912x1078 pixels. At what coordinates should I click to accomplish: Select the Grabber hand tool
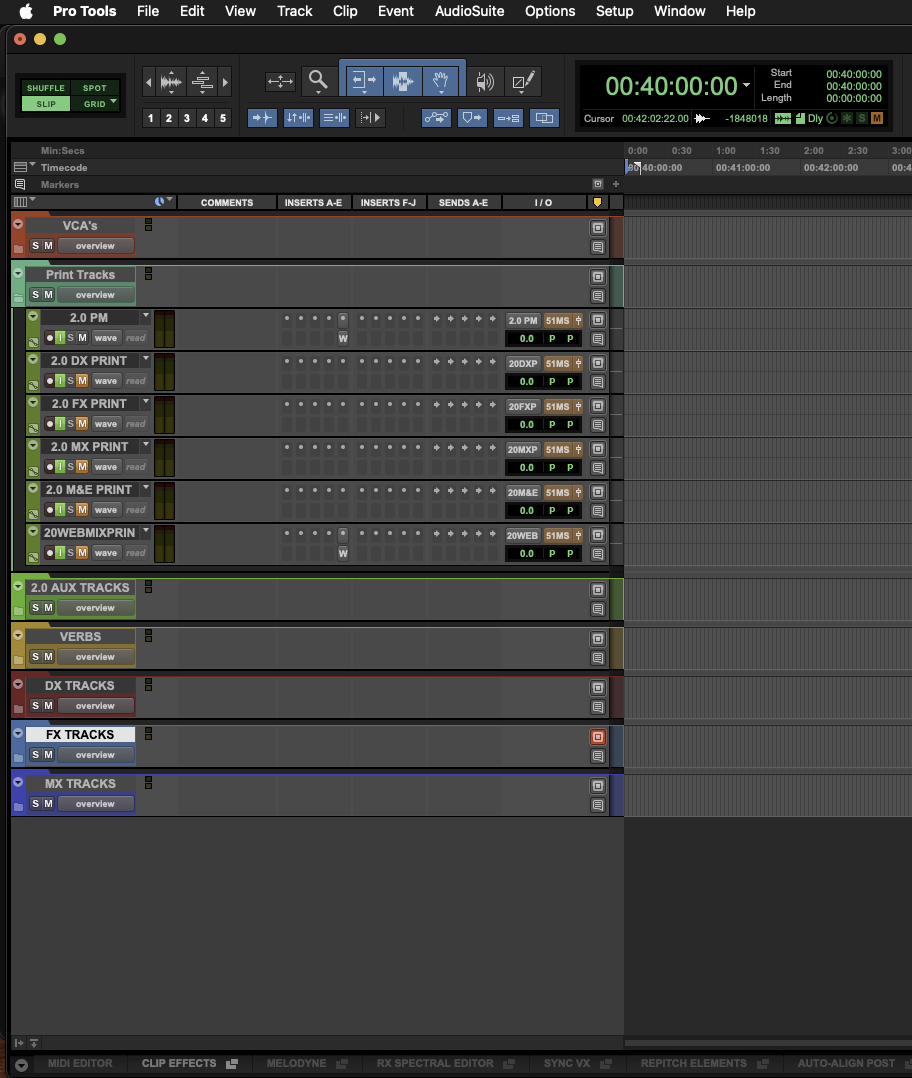[x=441, y=81]
